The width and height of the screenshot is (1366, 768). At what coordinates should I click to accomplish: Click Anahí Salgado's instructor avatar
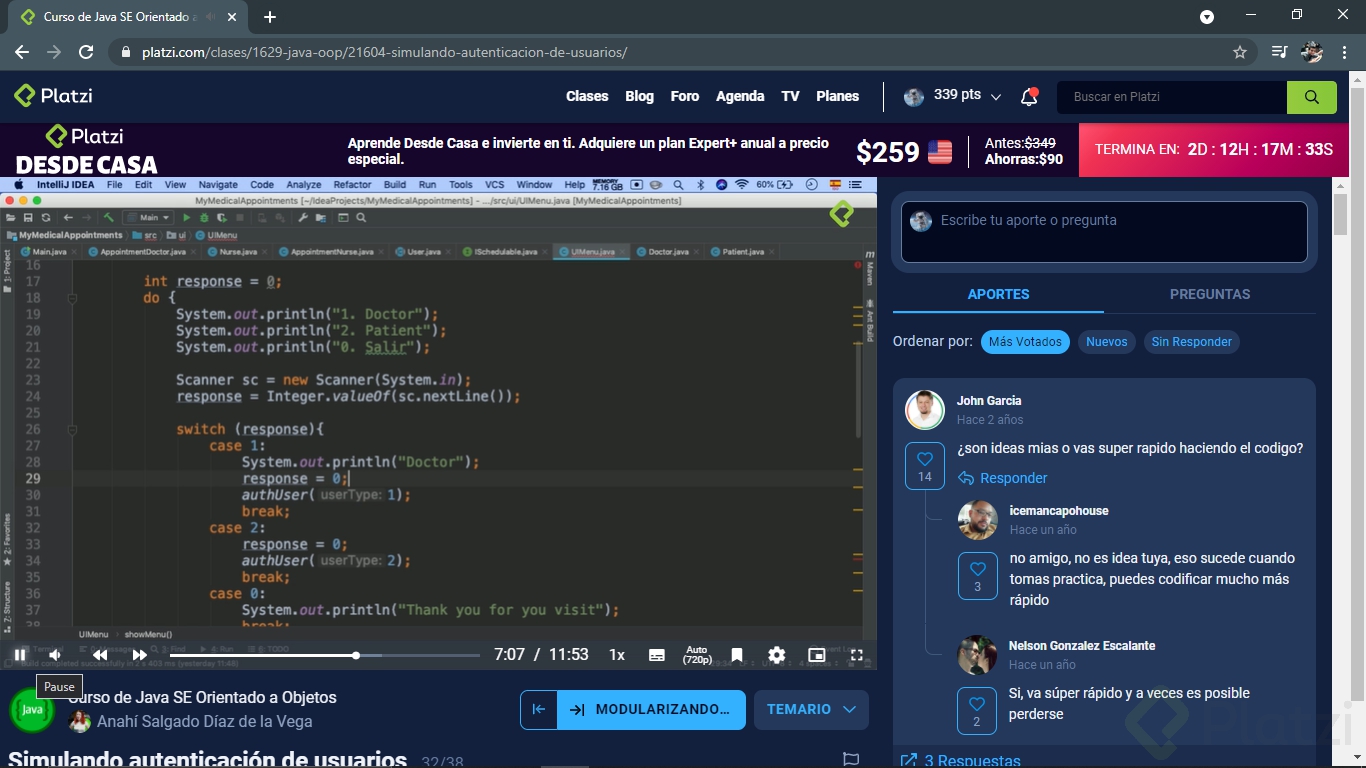pos(80,722)
